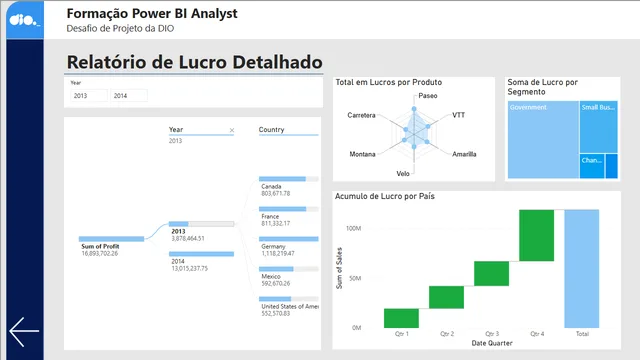The width and height of the screenshot is (640, 360).
Task: Click the Channel Partners treemap tile
Action: (x=592, y=166)
